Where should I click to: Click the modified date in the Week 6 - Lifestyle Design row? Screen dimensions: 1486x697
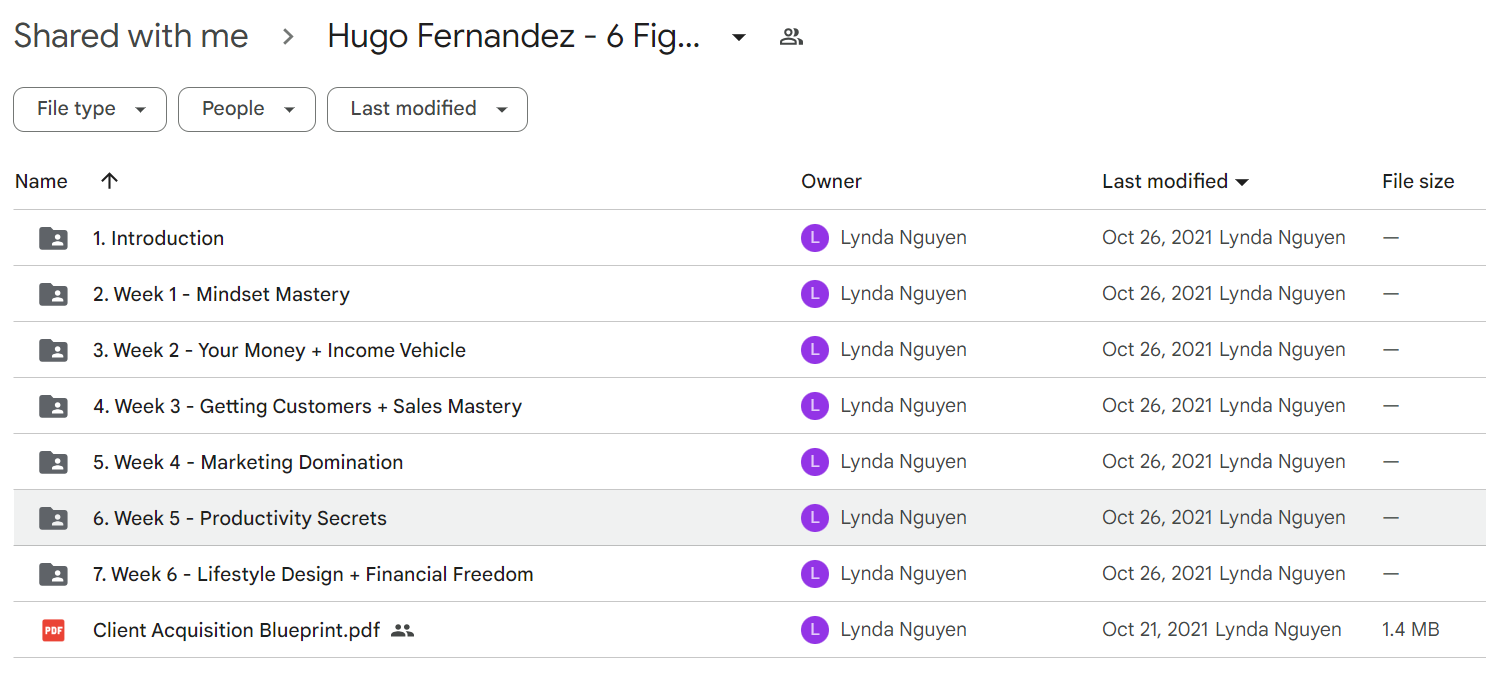point(1157,574)
